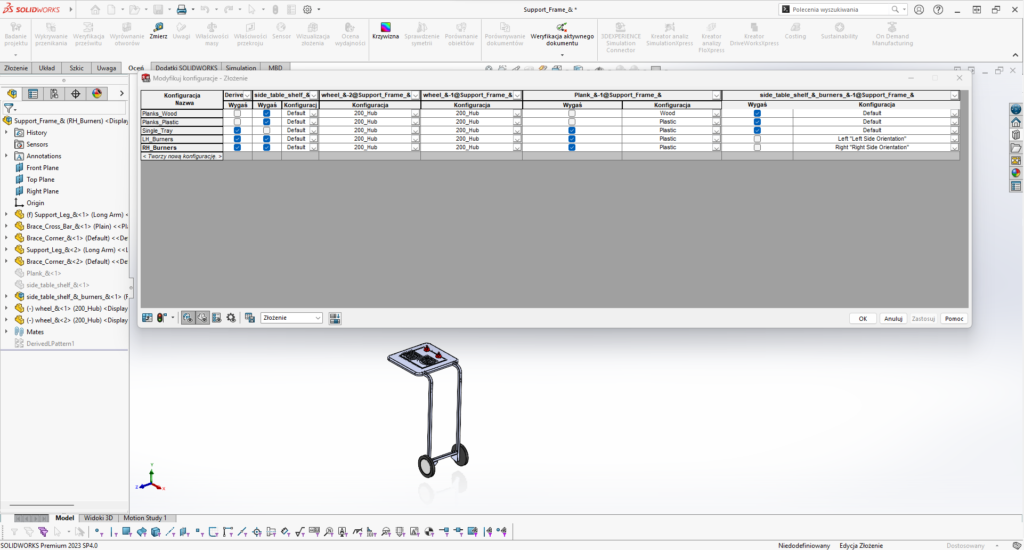Open the DisplayManager appearance tab icon
The height and width of the screenshot is (550, 1024).
tap(97, 94)
